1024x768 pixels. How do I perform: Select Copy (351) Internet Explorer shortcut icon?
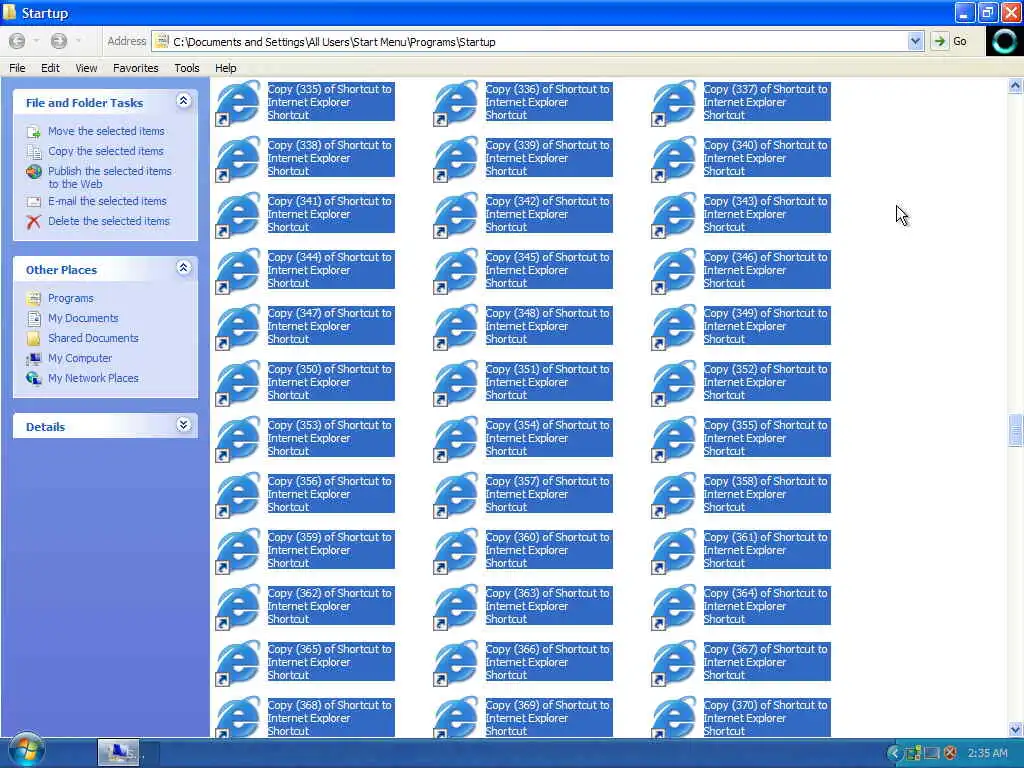click(x=456, y=383)
